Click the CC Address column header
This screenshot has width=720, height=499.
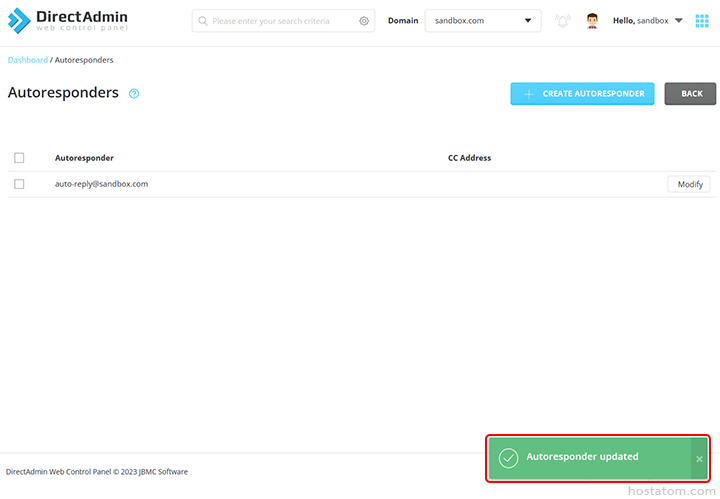click(469, 158)
